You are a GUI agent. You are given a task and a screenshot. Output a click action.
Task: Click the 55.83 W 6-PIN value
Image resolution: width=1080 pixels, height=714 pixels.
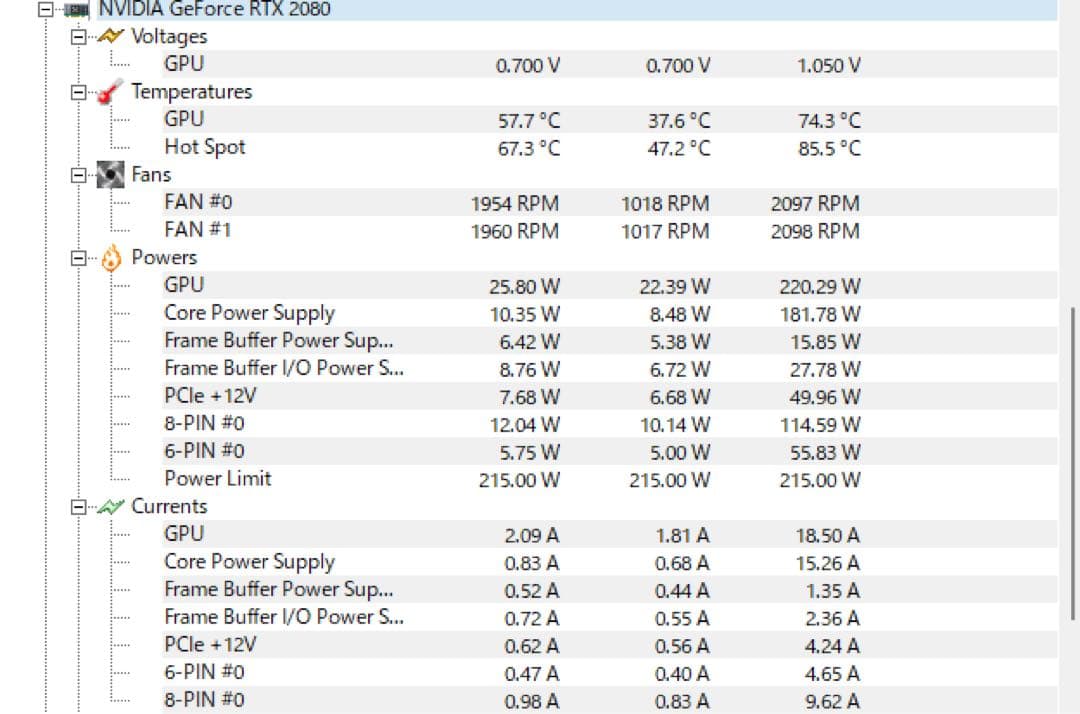(825, 452)
